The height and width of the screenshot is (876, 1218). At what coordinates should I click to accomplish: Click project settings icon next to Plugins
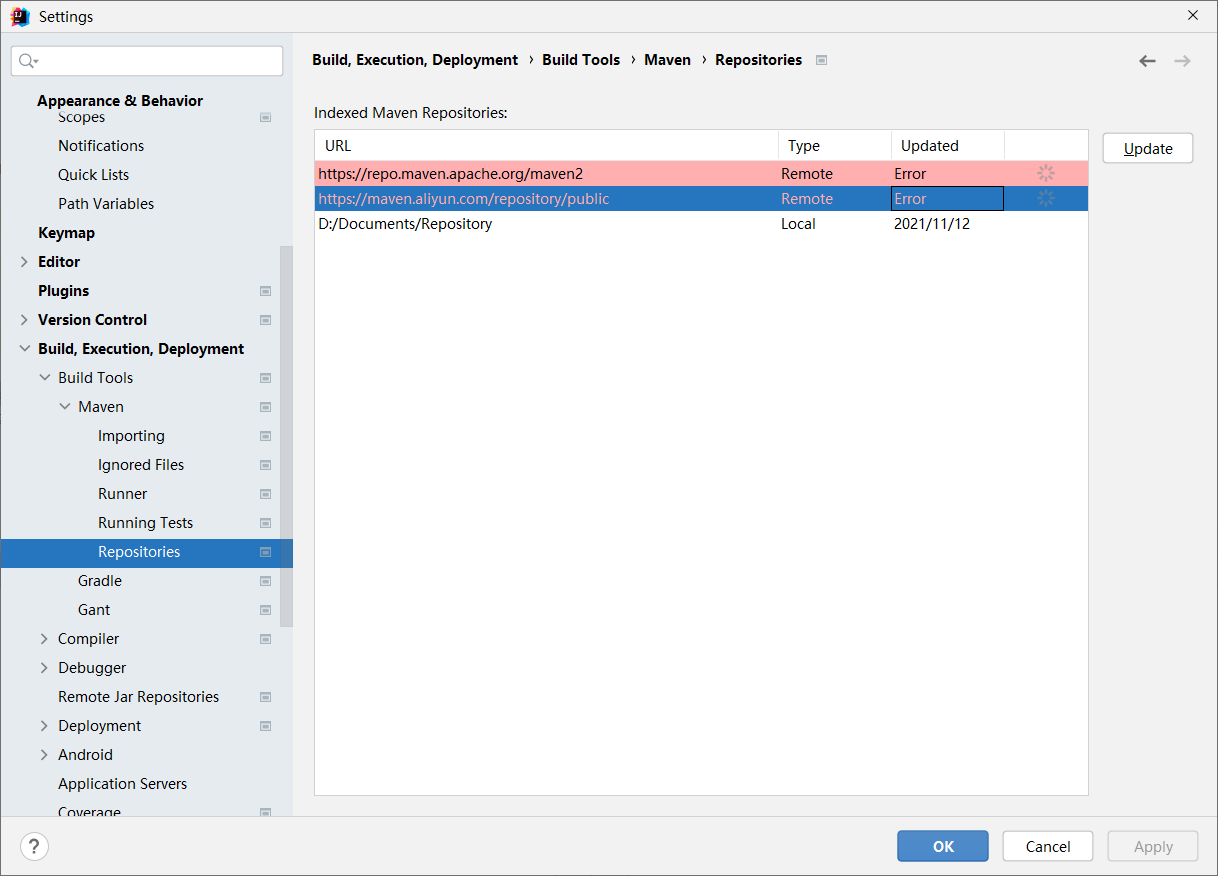click(265, 291)
